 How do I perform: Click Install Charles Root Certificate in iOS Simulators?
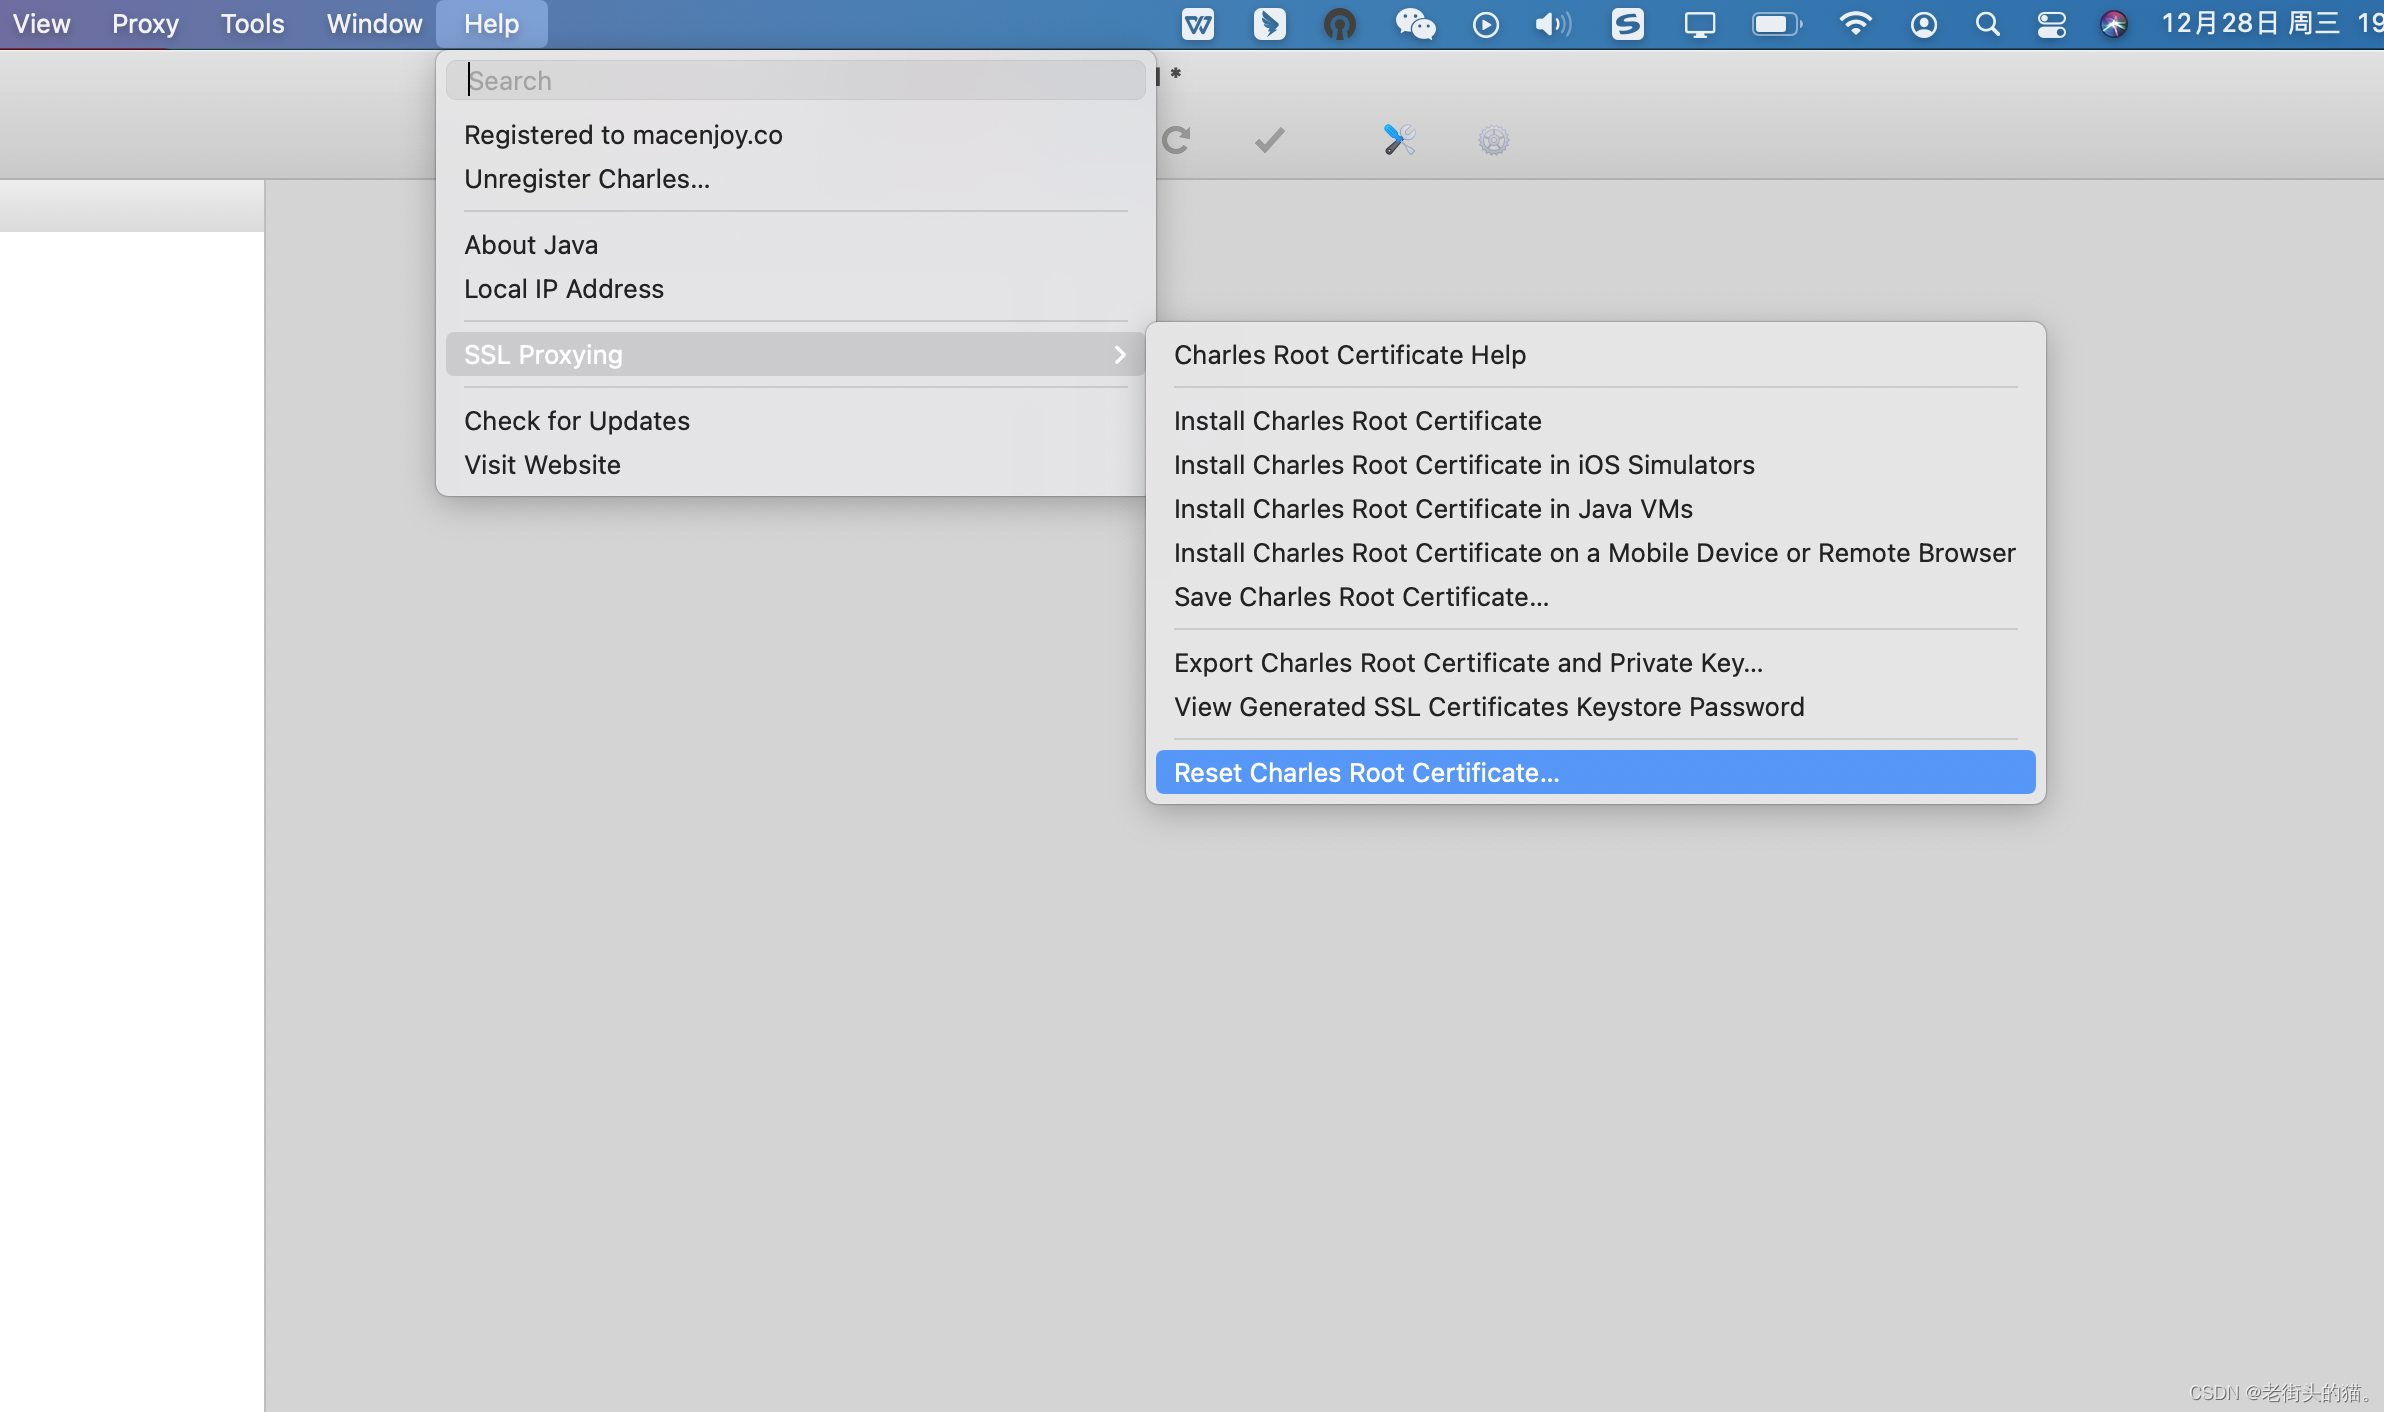pyautogui.click(x=1463, y=465)
